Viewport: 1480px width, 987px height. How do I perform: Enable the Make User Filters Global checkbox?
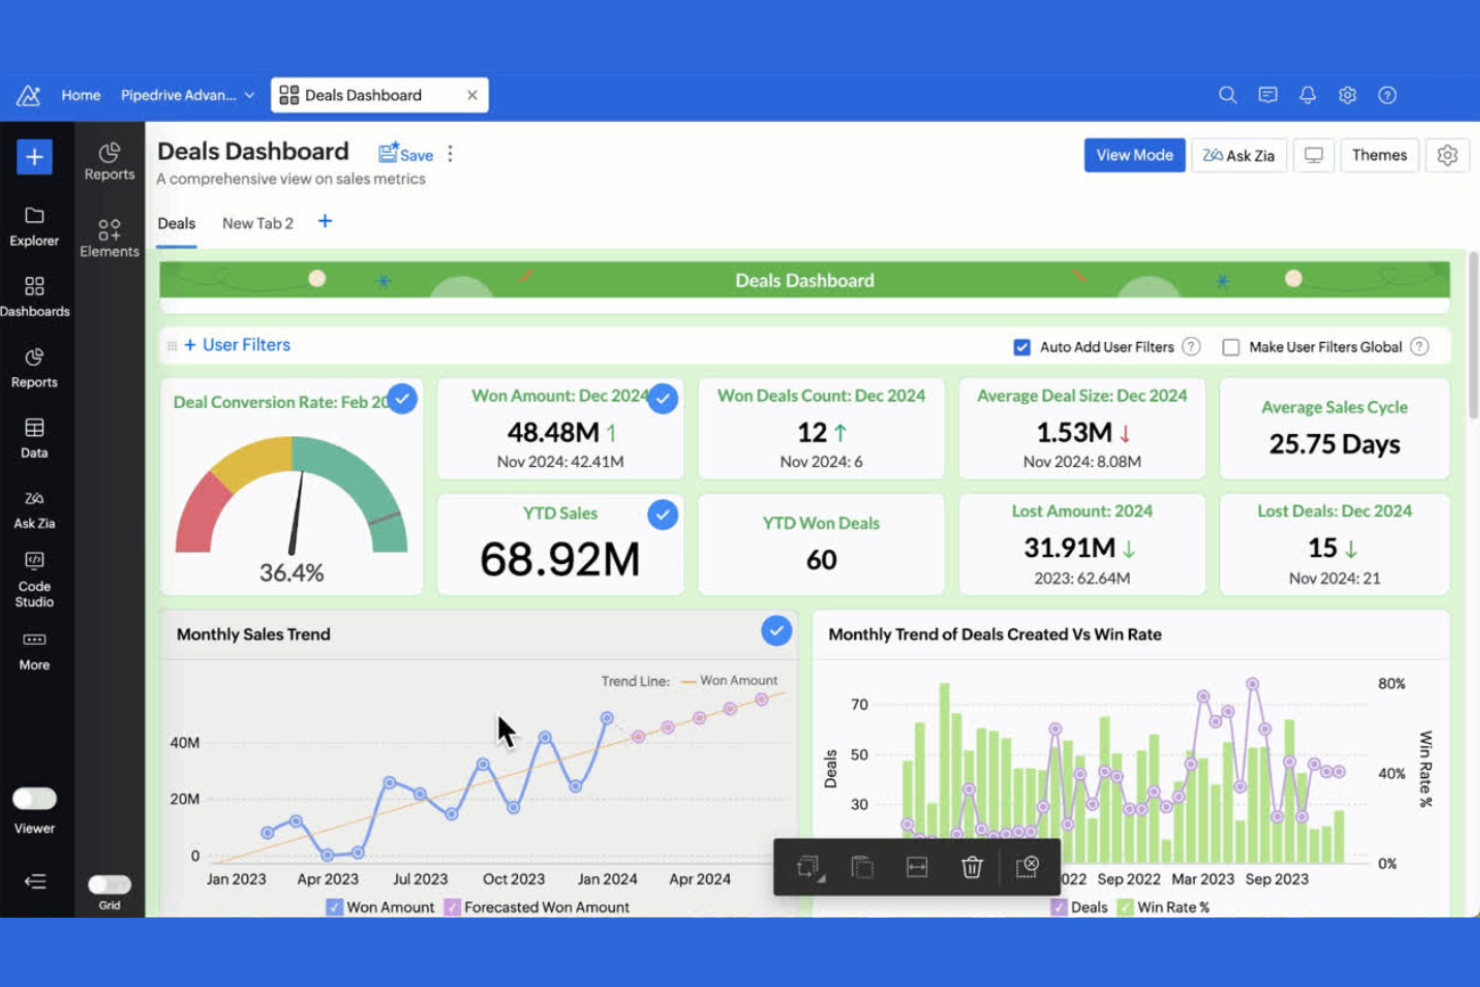click(1231, 347)
